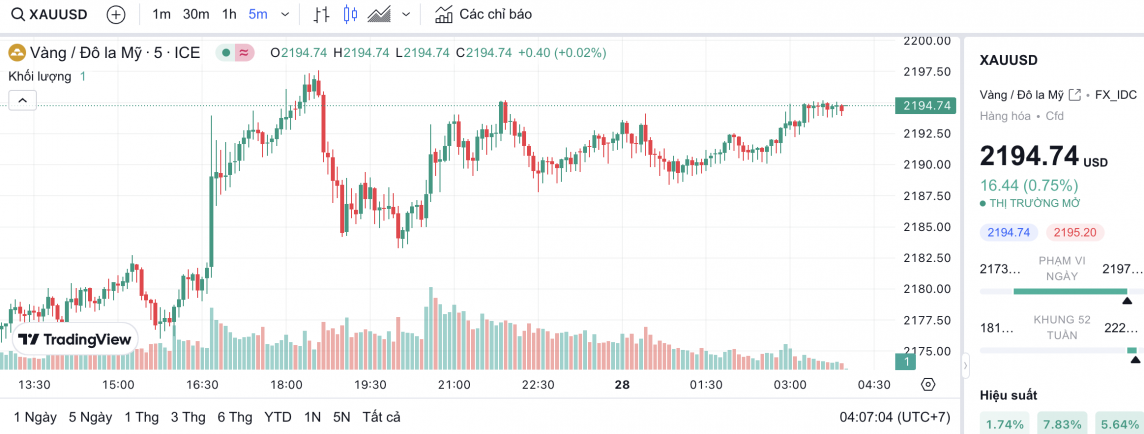Collapse the indicator legend chevron
The image size is (1144, 434).
coord(22,100)
